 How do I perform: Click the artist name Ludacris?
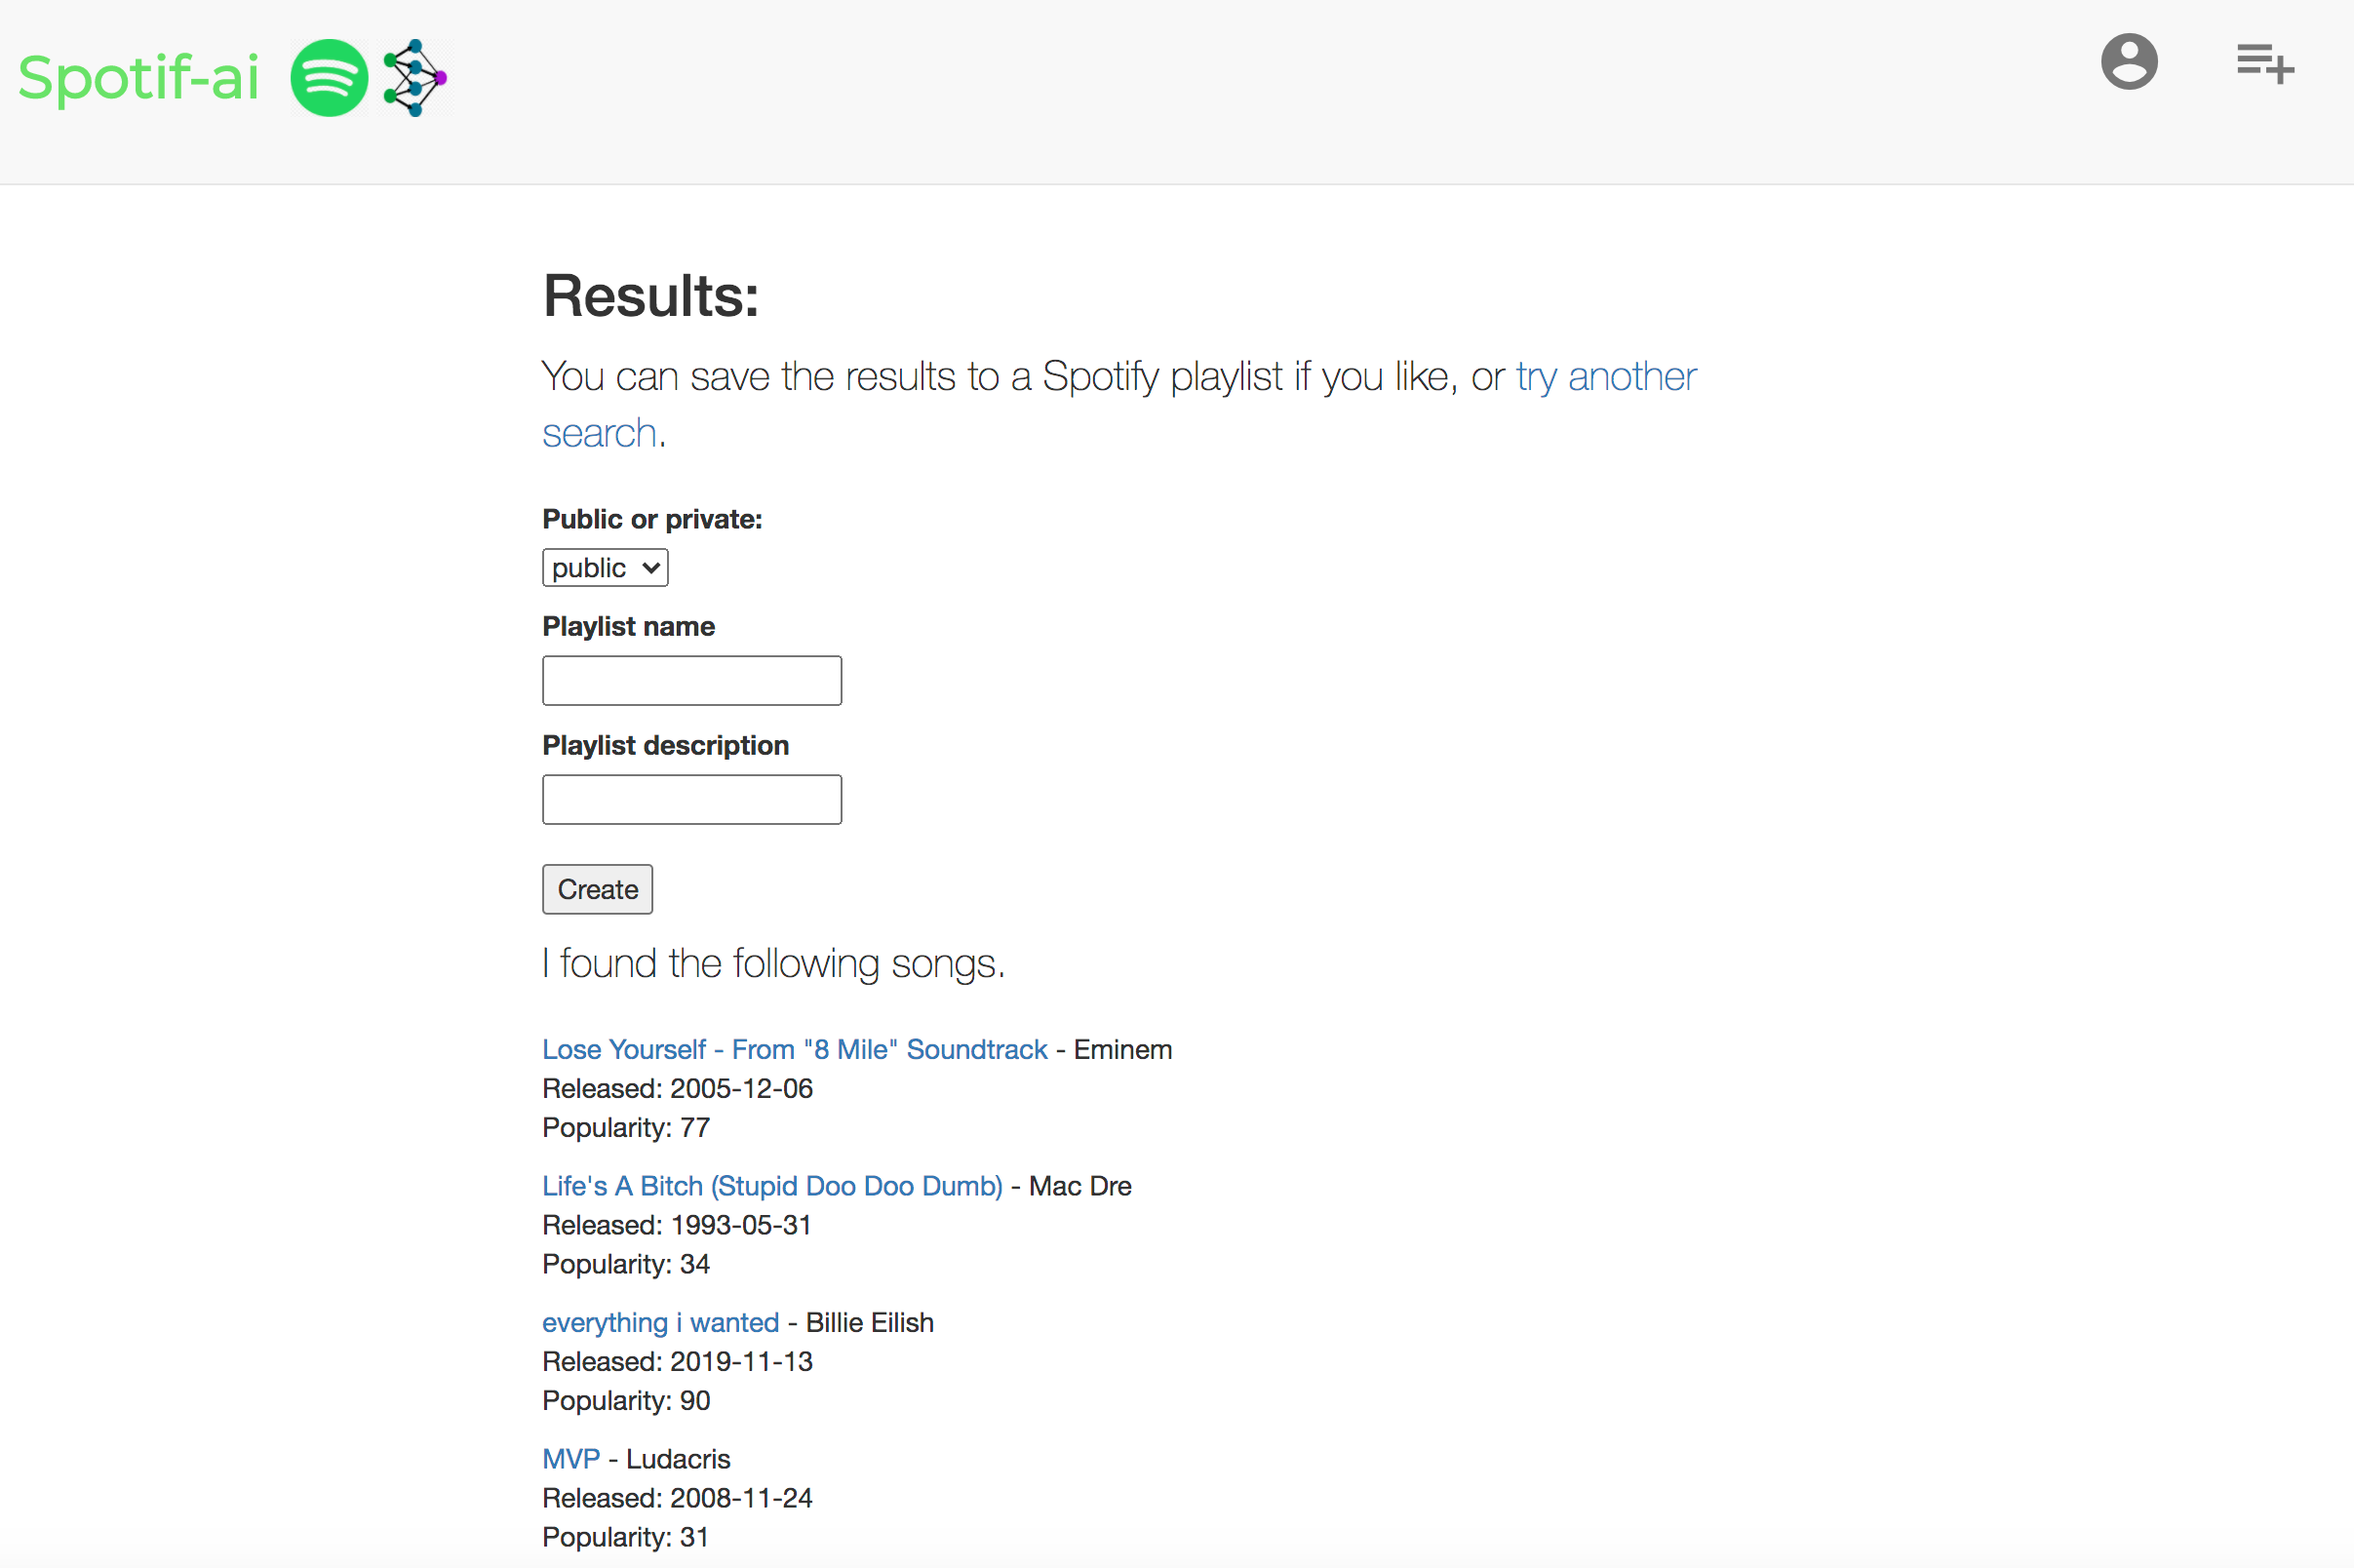point(678,1460)
